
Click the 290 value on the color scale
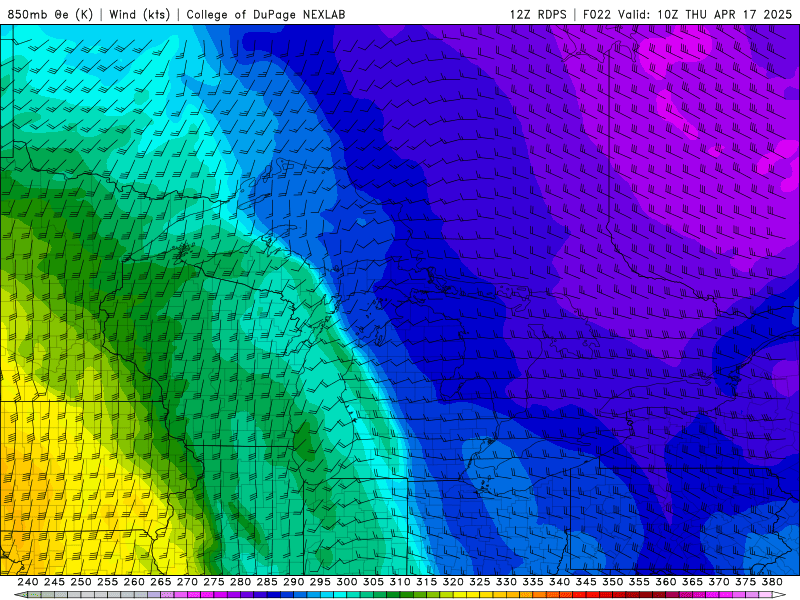click(x=293, y=582)
